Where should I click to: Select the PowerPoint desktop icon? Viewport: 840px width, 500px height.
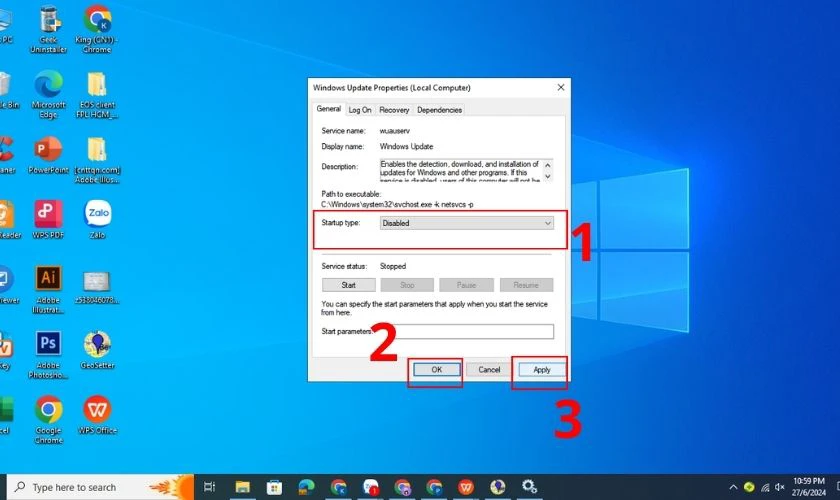[48, 155]
